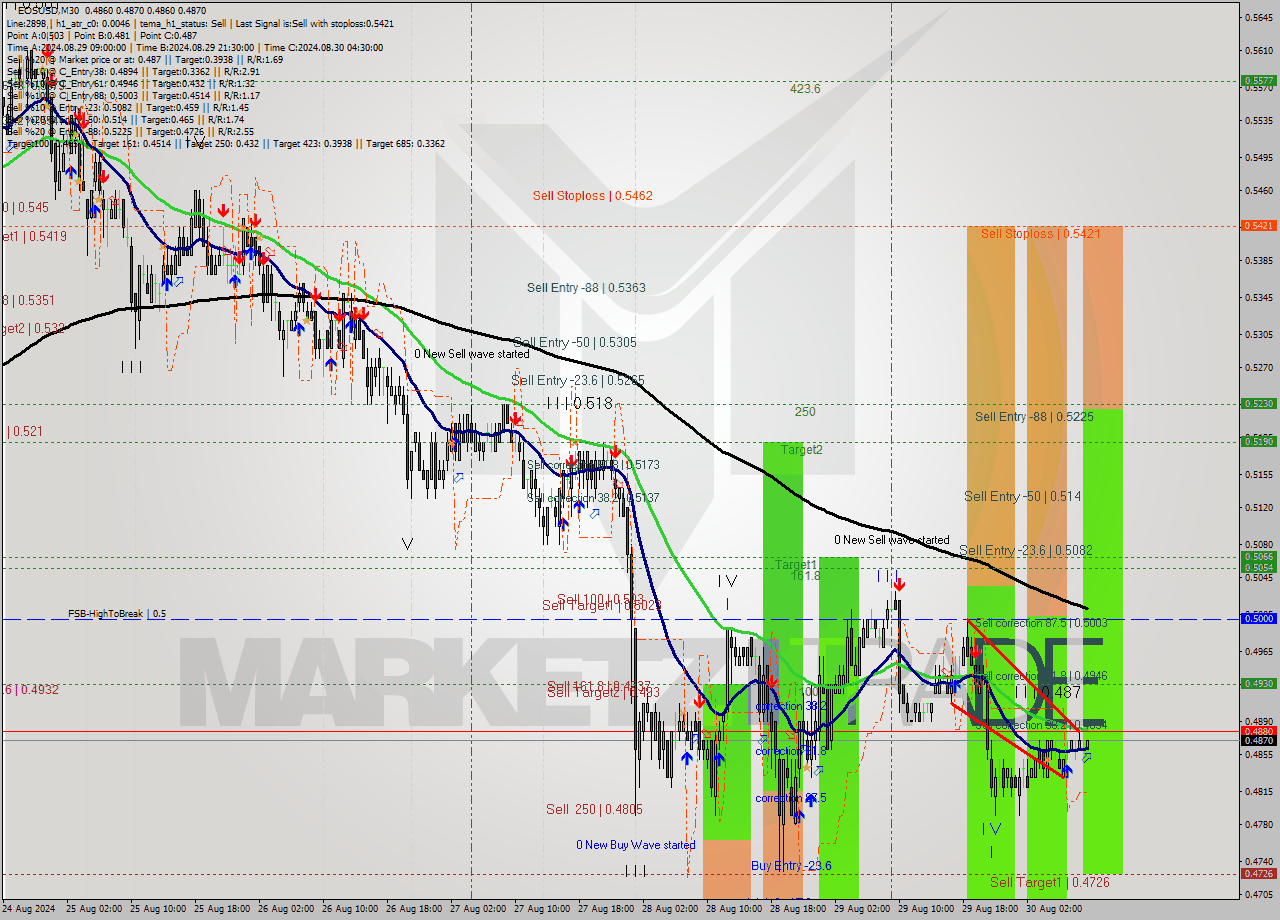Click the 'Sell Target1 | 0.4726' label
The height and width of the screenshot is (920, 1280).
tap(1049, 883)
